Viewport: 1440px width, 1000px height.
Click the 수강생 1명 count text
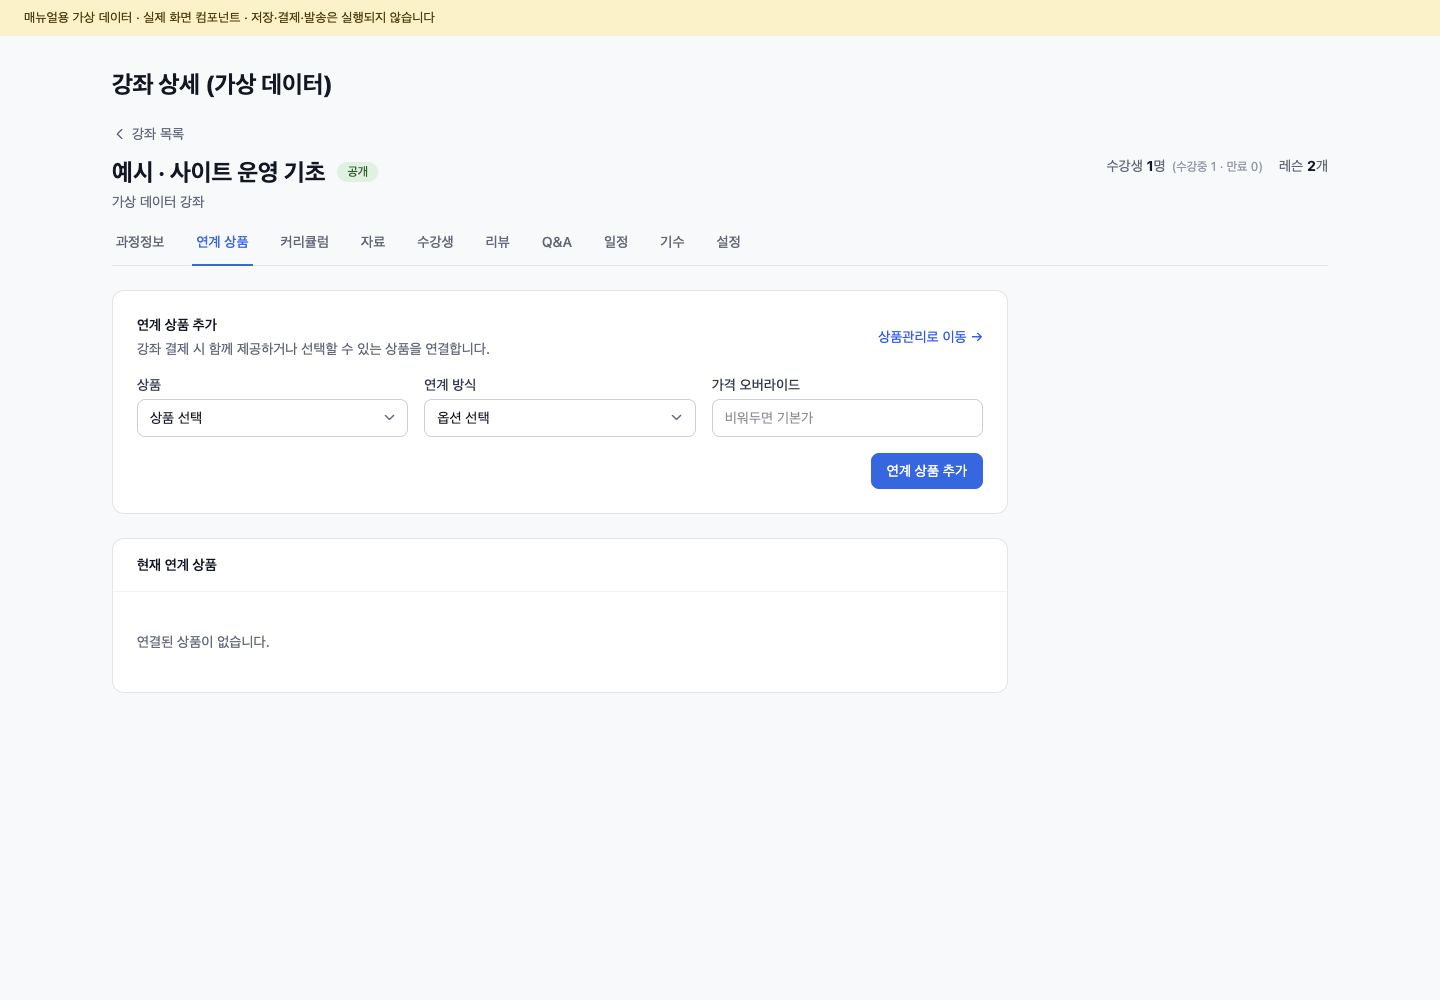click(1135, 166)
